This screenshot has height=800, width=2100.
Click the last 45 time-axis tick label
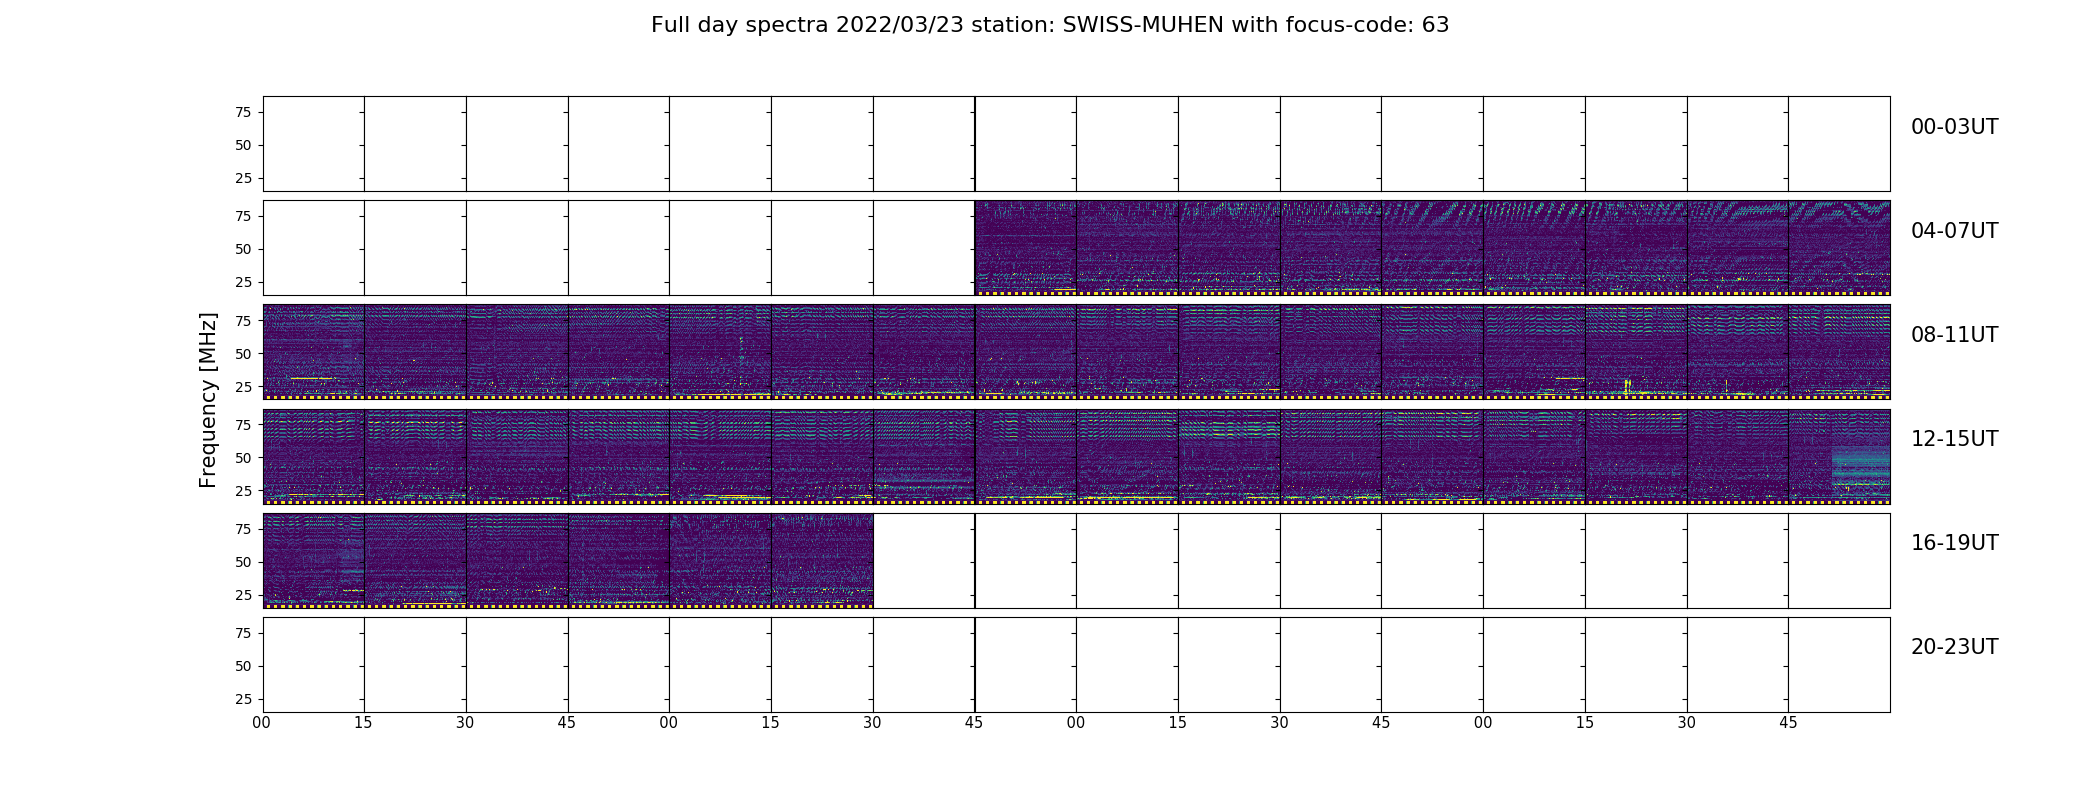1788,723
